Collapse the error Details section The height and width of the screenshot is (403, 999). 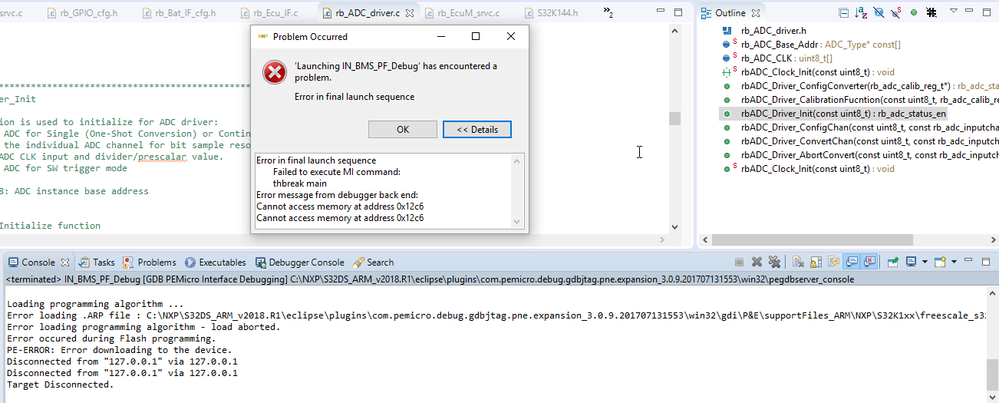[477, 129]
